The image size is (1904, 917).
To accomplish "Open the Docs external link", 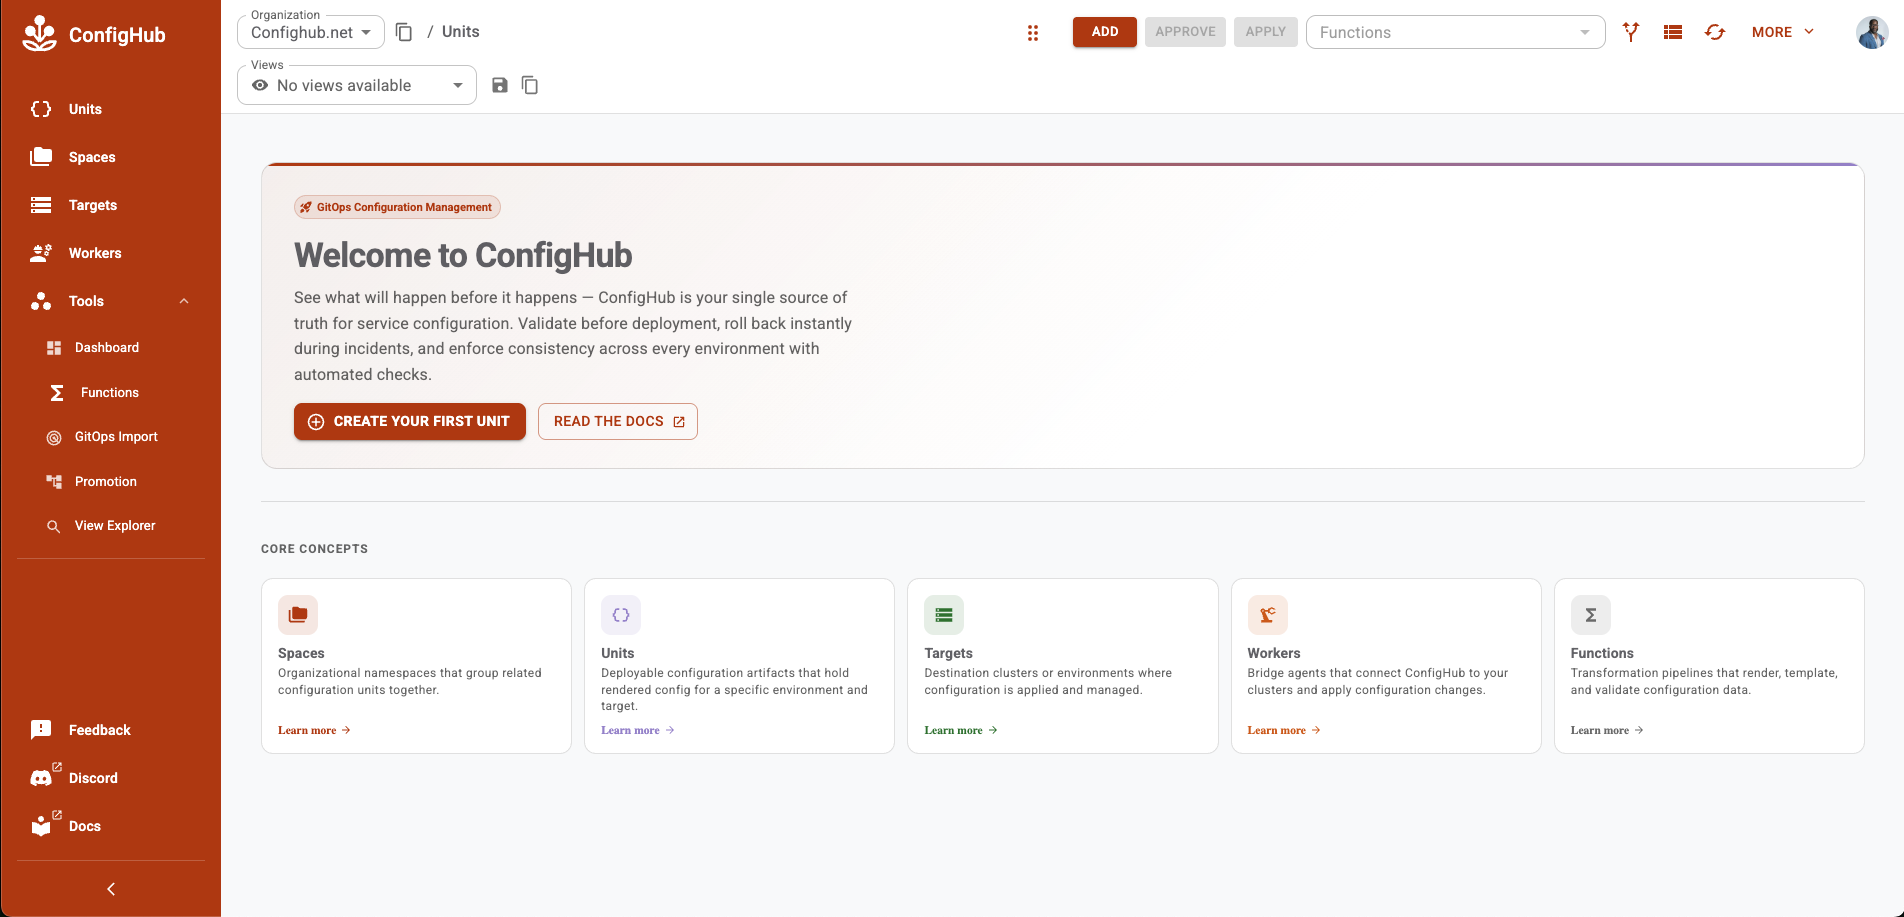I will (110, 826).
